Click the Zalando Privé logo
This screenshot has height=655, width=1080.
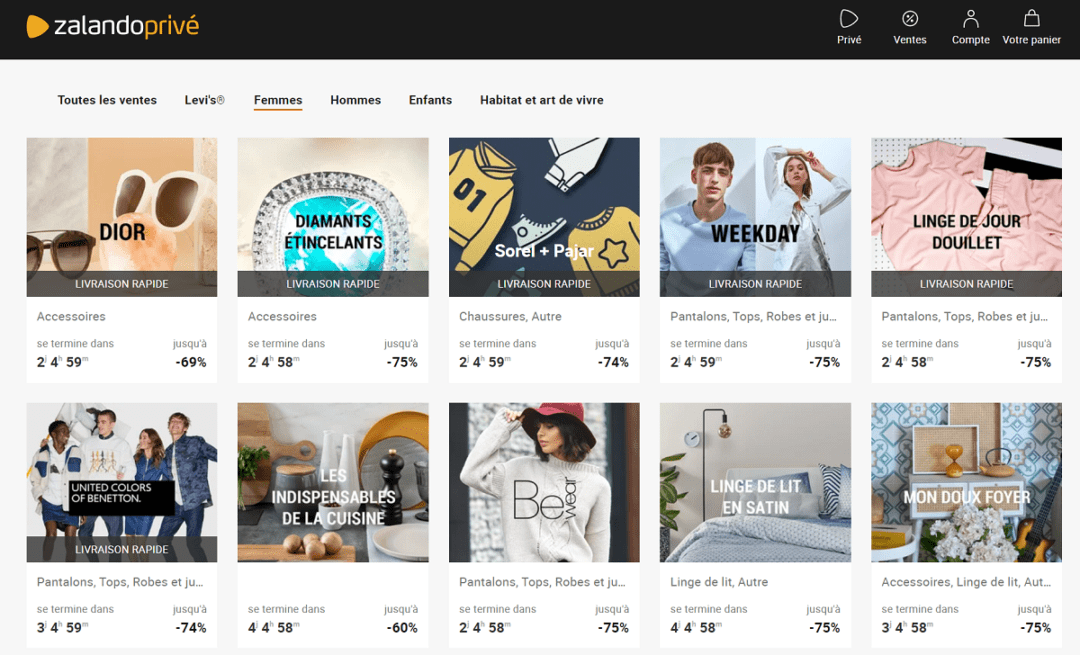(112, 26)
